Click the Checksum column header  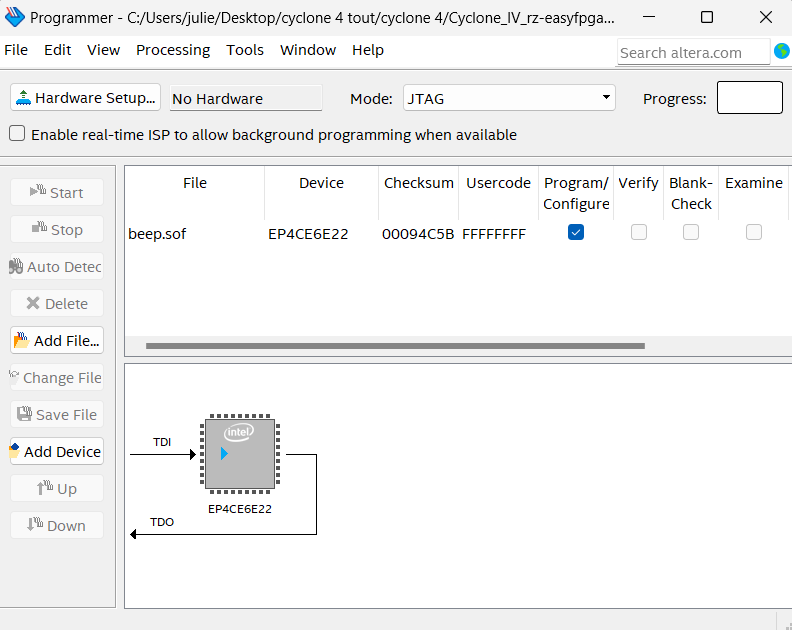(x=418, y=183)
